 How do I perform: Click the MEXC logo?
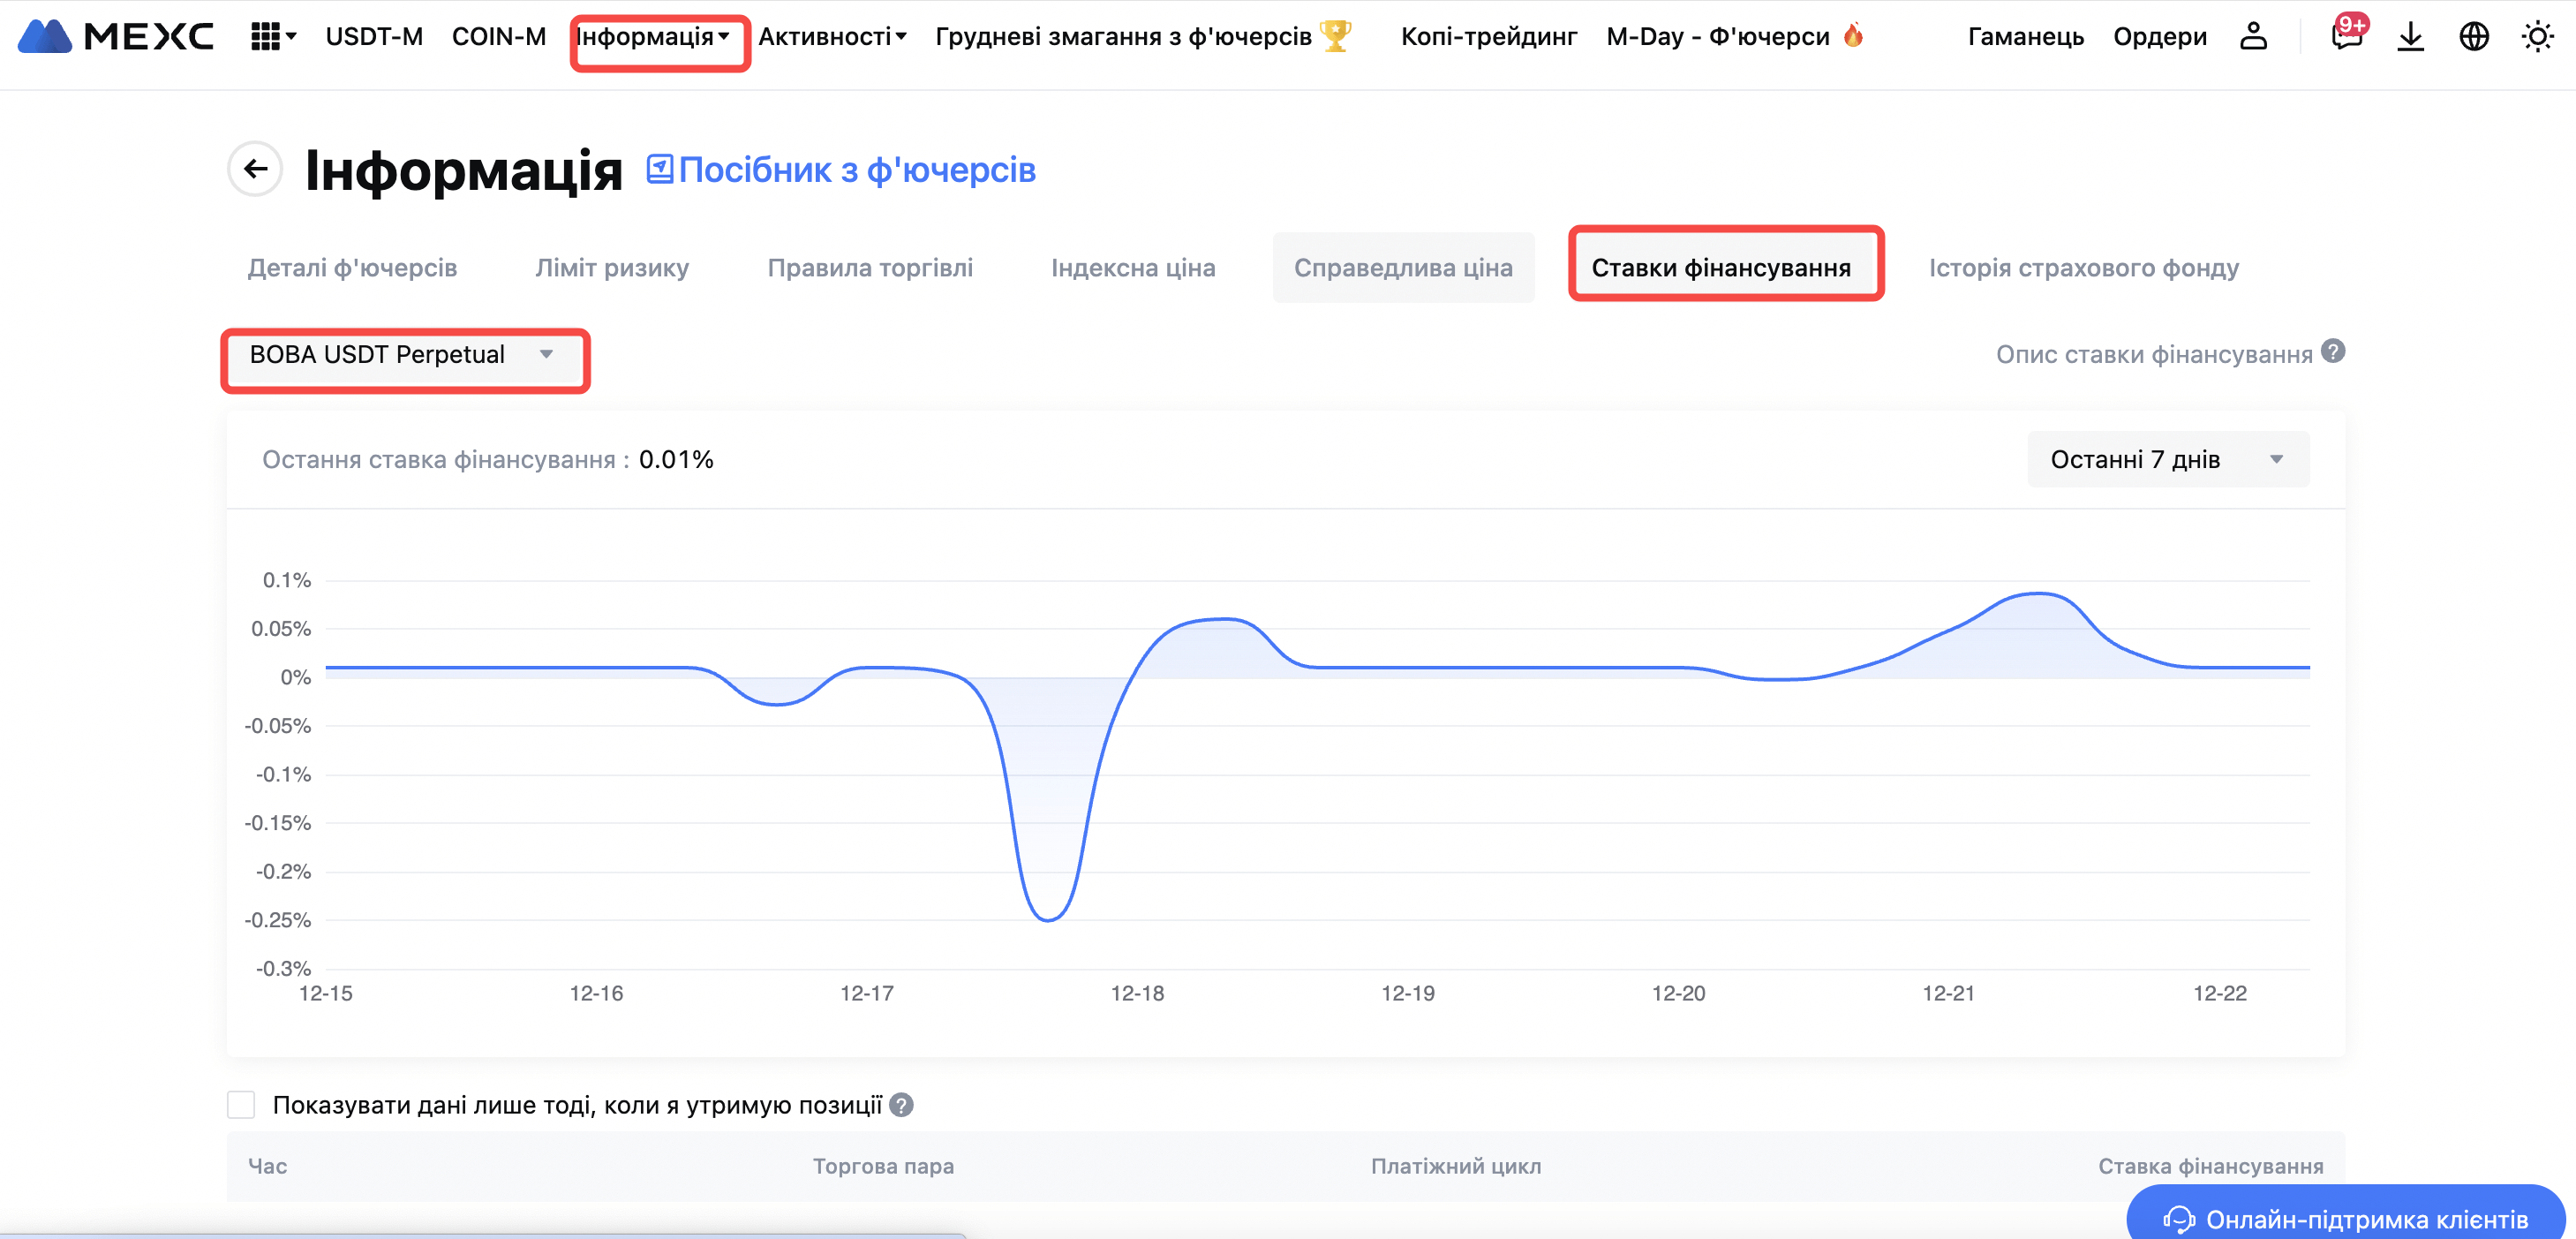pos(116,36)
